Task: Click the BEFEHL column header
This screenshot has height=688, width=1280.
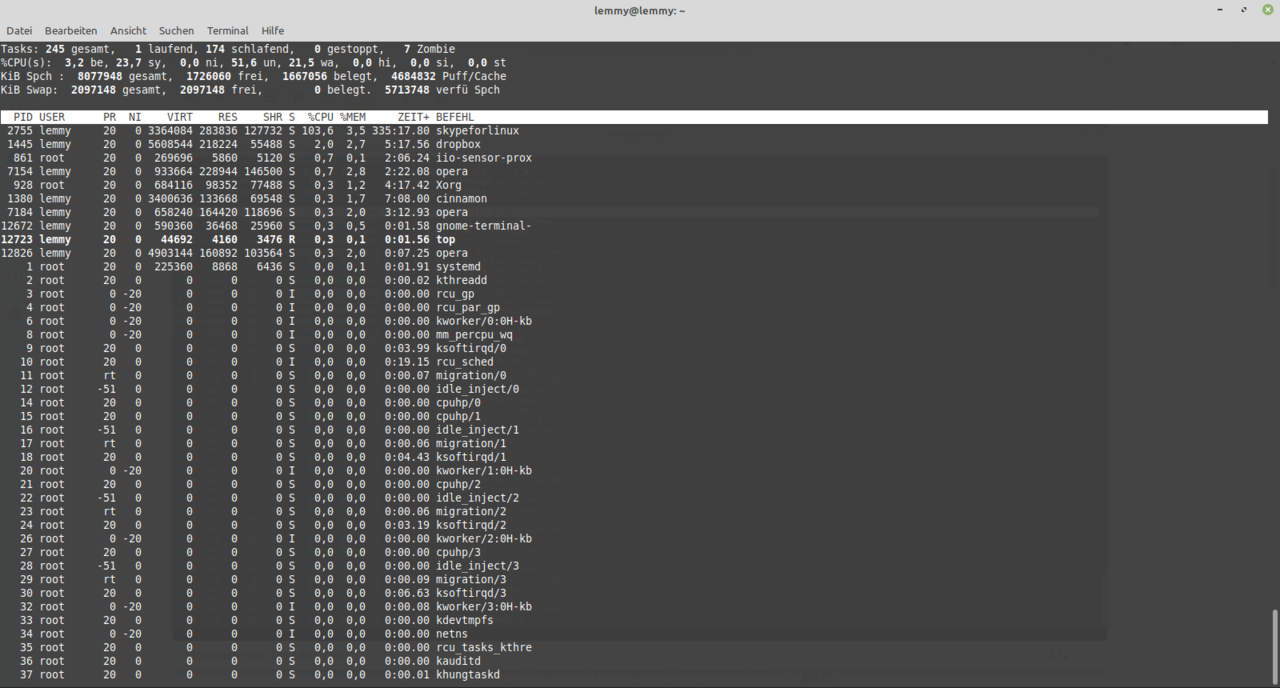Action: tap(455, 117)
